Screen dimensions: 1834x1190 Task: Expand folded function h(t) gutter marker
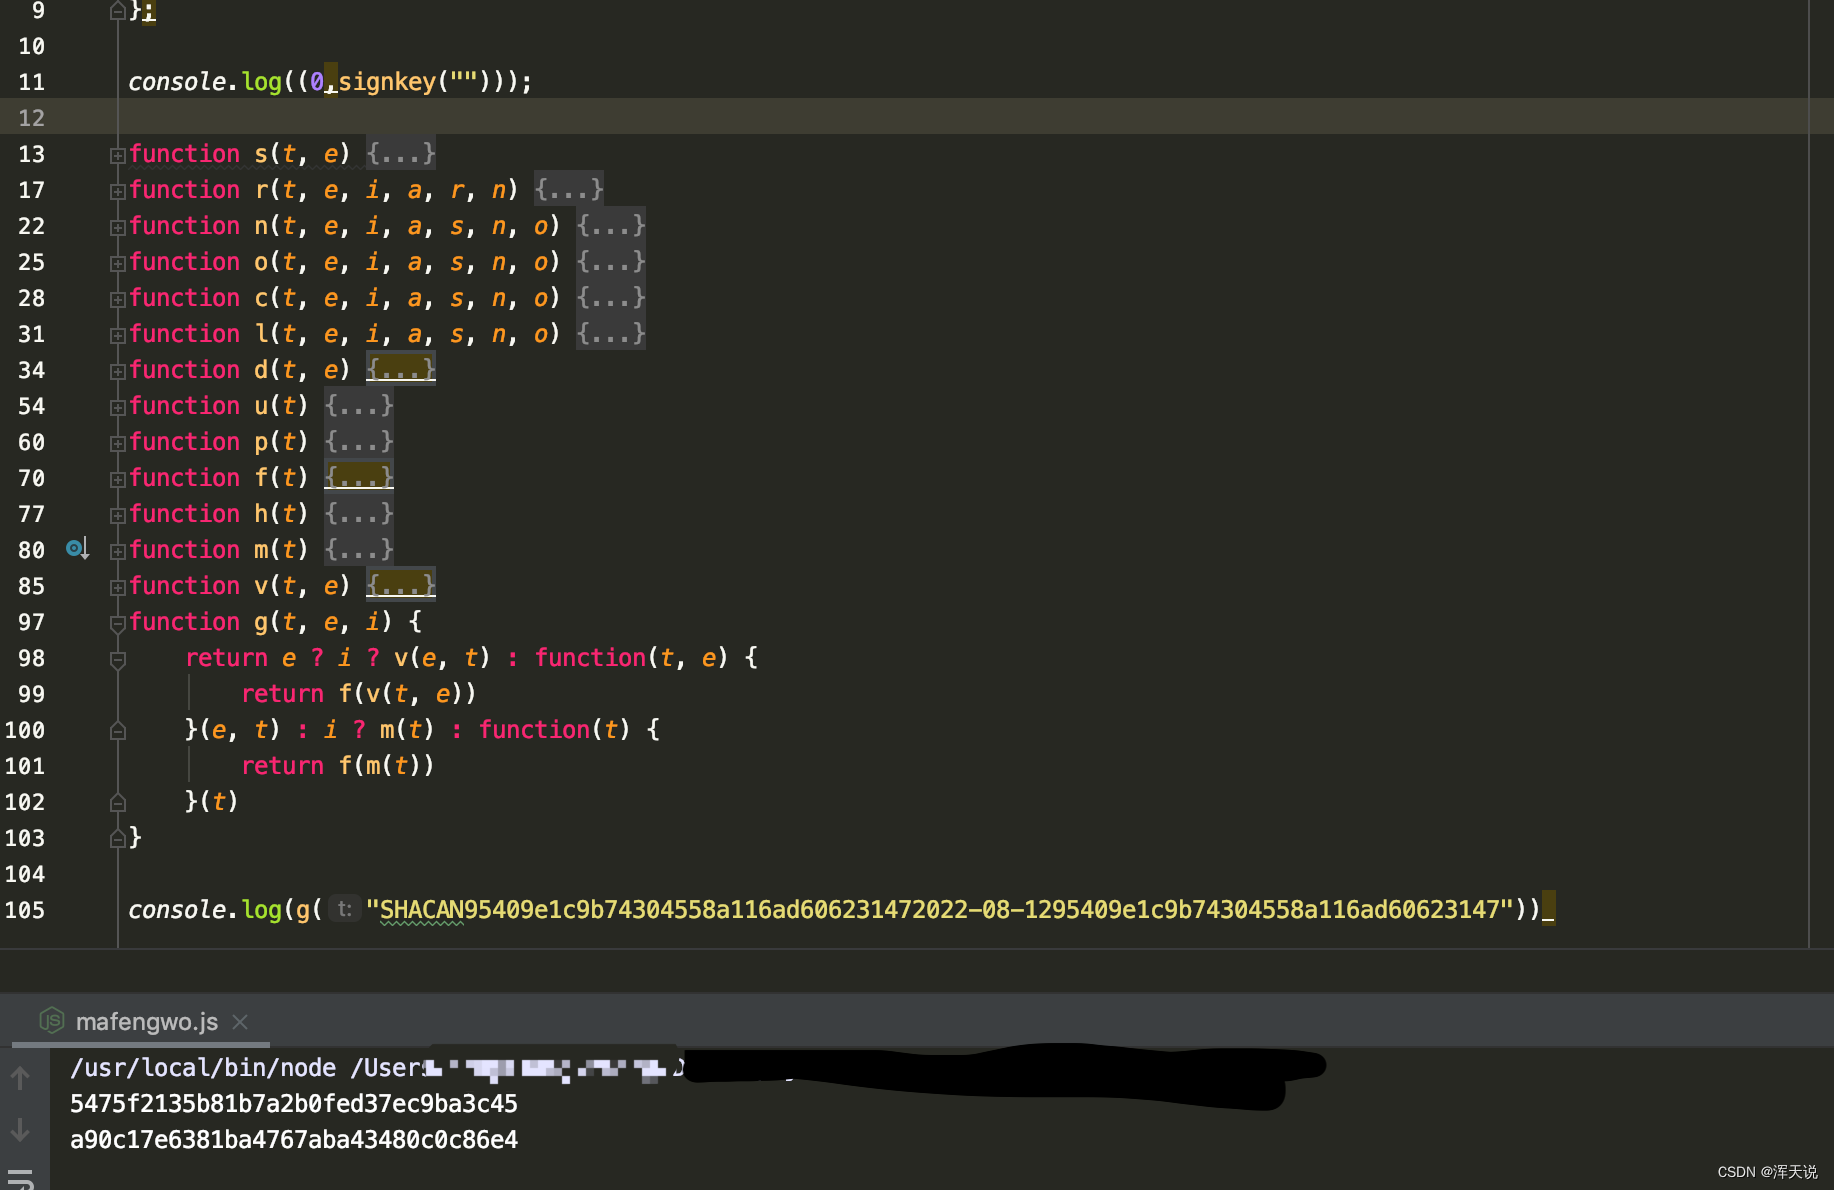(x=117, y=515)
